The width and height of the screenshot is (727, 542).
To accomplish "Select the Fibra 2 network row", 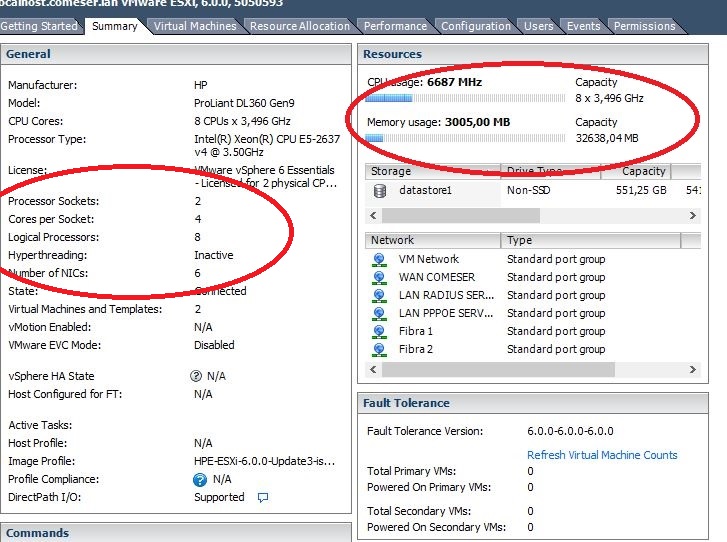I will coord(533,350).
